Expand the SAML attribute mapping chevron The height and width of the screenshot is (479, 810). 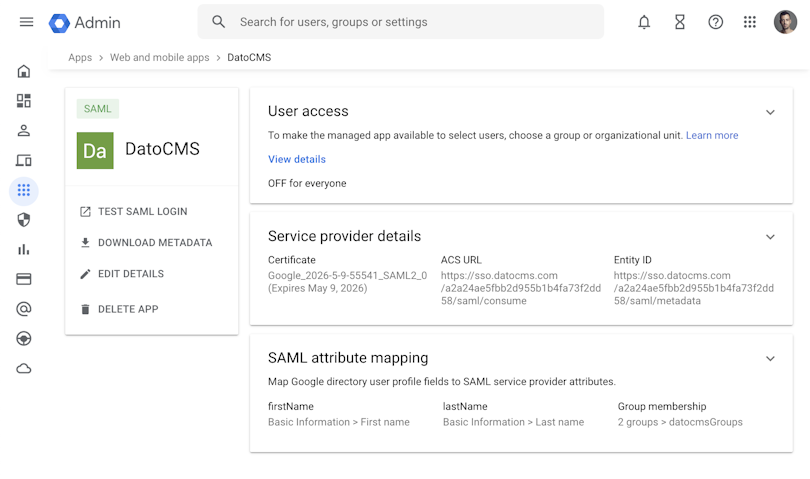tap(770, 359)
